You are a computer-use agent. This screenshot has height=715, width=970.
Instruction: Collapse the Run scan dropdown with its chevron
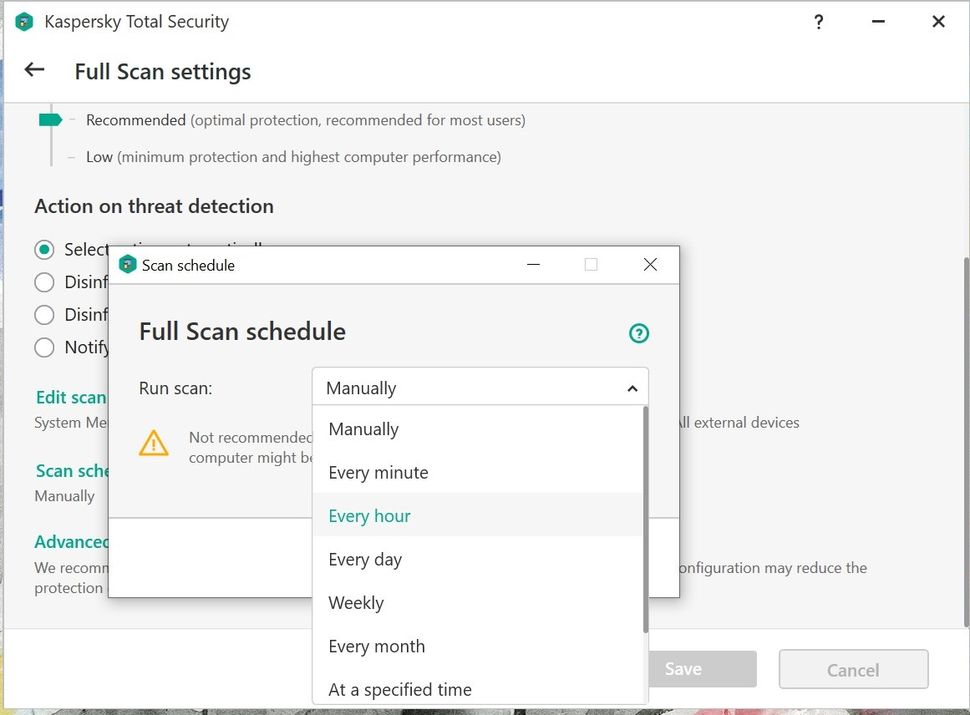(x=632, y=387)
